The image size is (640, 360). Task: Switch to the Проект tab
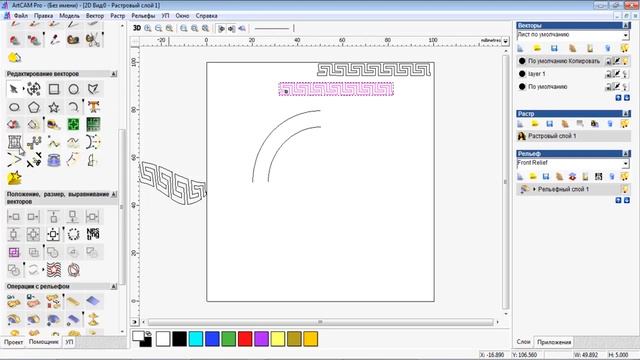point(13,342)
